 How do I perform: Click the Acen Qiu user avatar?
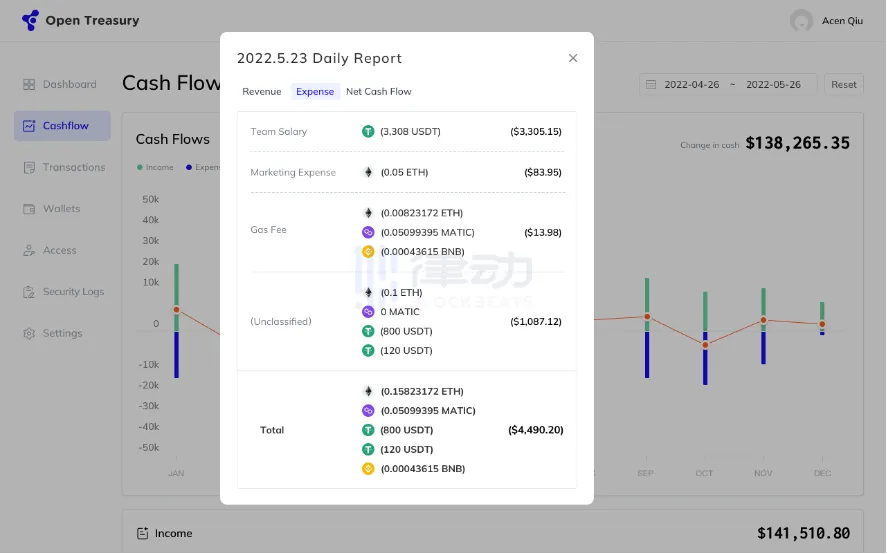tap(801, 21)
